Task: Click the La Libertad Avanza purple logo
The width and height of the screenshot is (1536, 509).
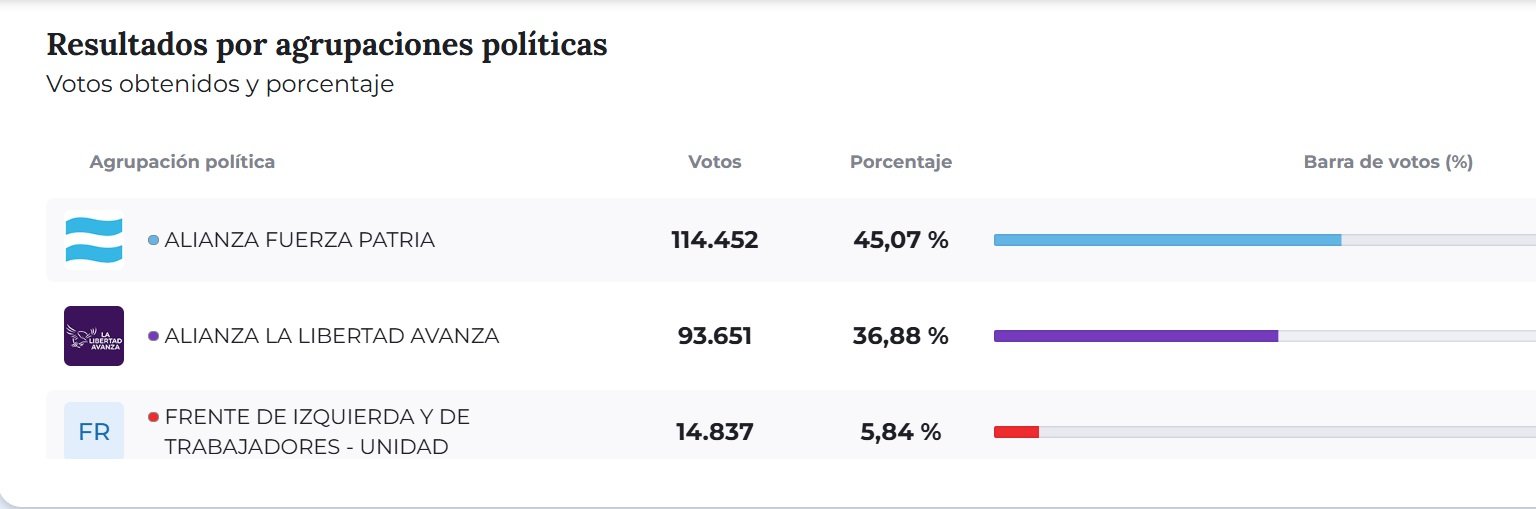Action: click(94, 336)
